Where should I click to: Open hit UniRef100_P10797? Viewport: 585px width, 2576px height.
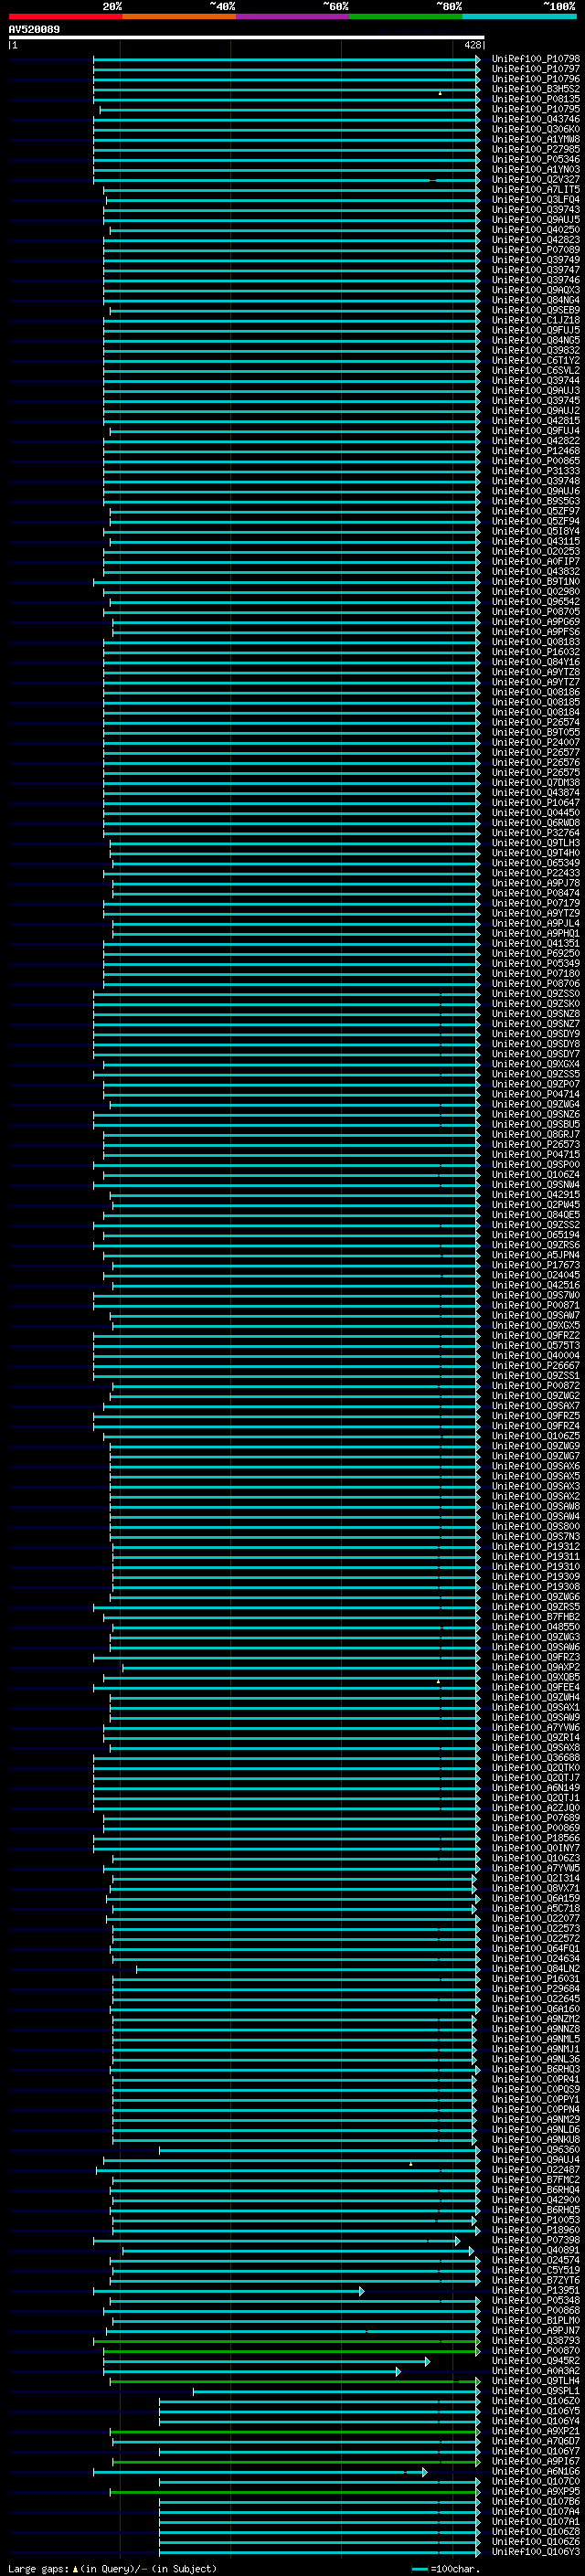coord(536,69)
